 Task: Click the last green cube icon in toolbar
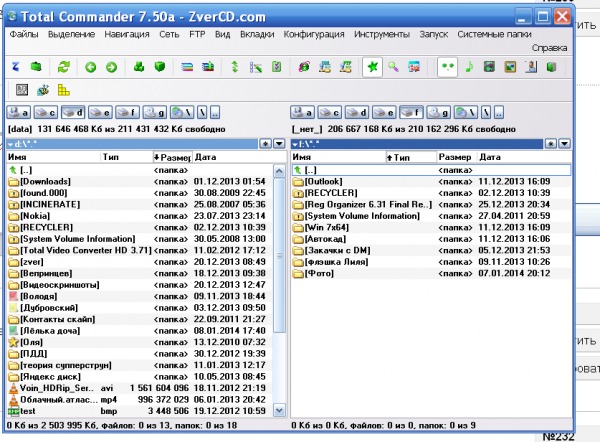(551, 67)
